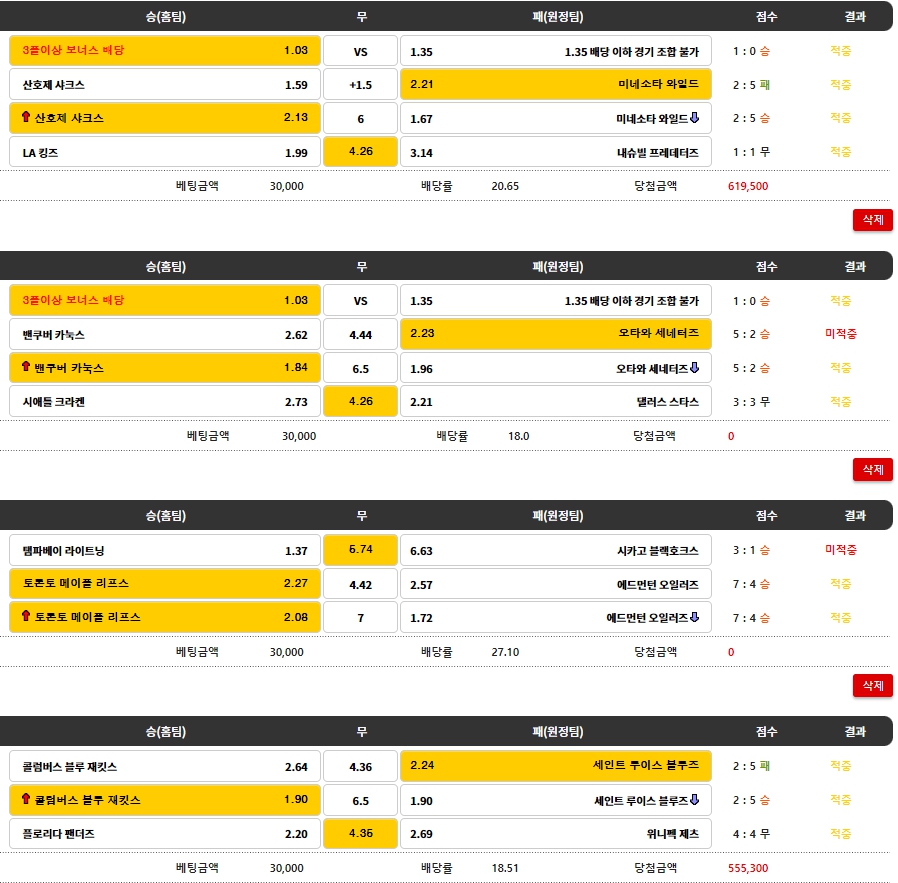Click the 1.84 odds for 밴쿠버 카눅스
The width and height of the screenshot is (898, 883).
pyautogui.click(x=296, y=367)
